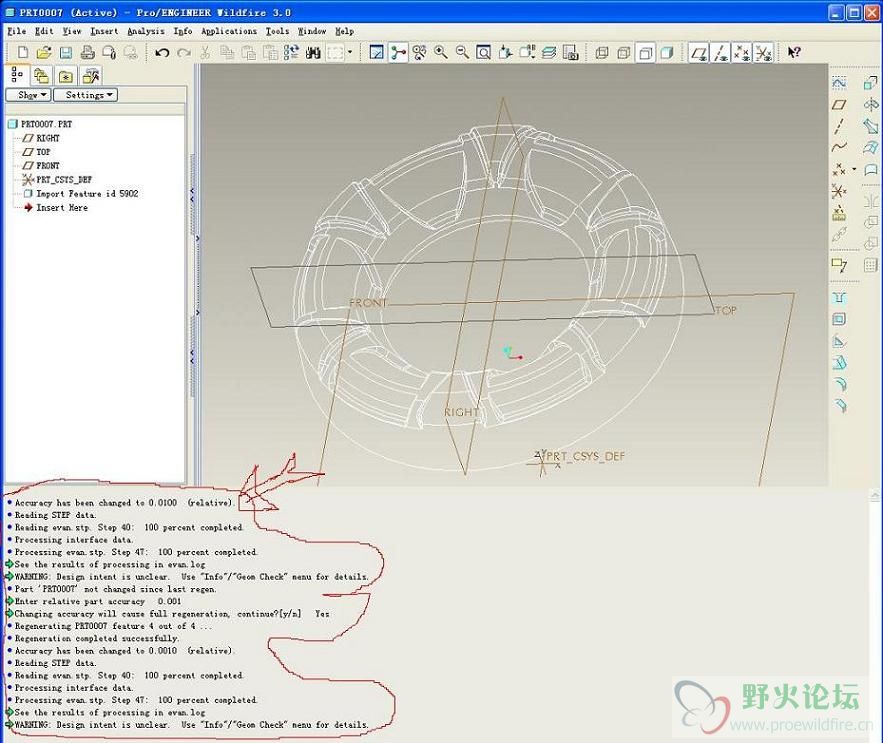The image size is (883, 743).
Task: Repaint the graphics window
Action: point(376,52)
